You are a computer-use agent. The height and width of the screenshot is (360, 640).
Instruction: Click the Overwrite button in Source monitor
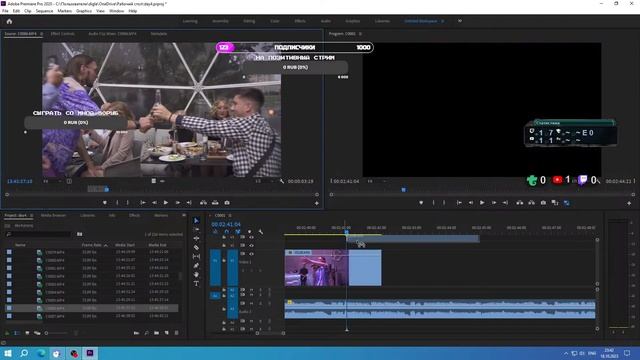point(215,202)
